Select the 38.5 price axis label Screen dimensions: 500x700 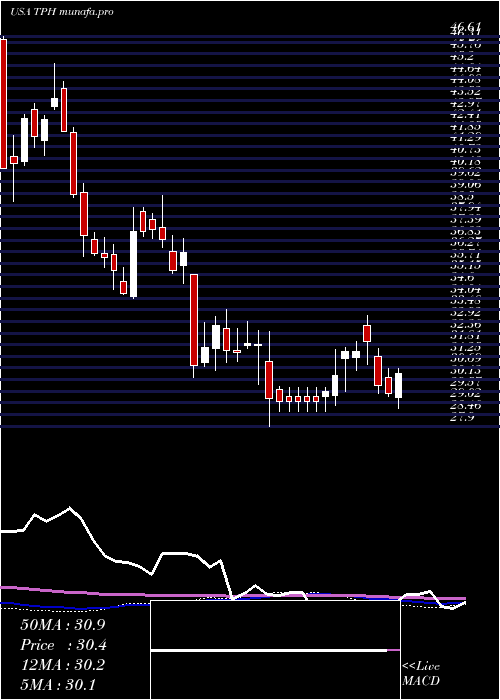[x=462, y=197]
